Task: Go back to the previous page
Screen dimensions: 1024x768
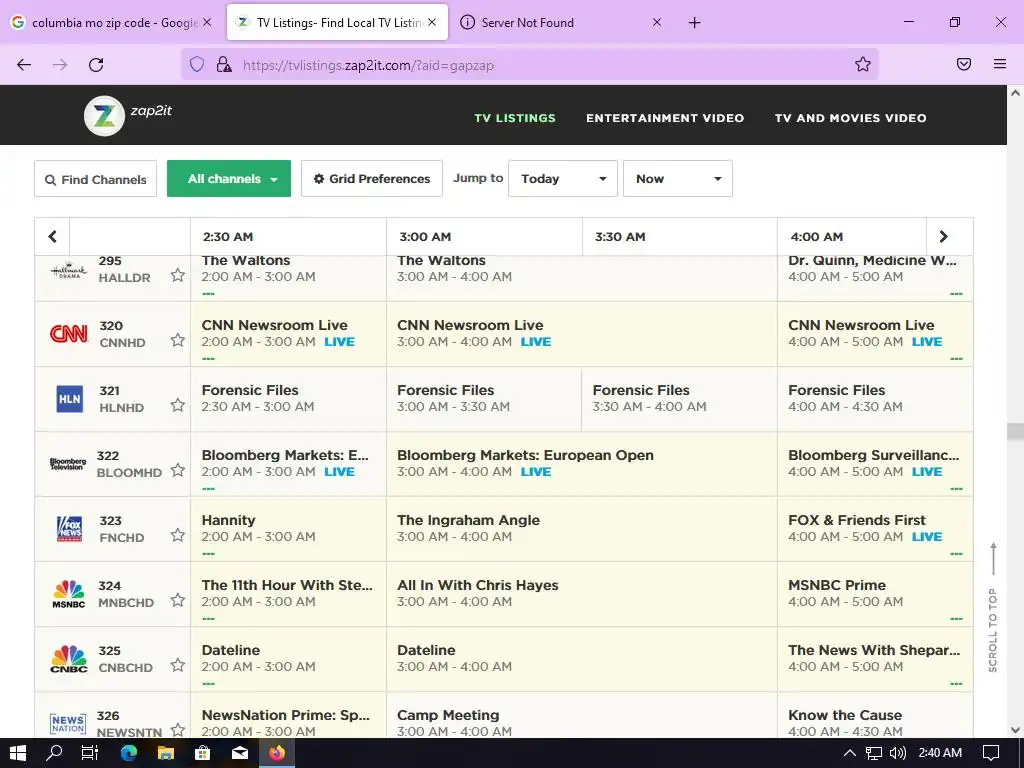Action: click(x=24, y=64)
